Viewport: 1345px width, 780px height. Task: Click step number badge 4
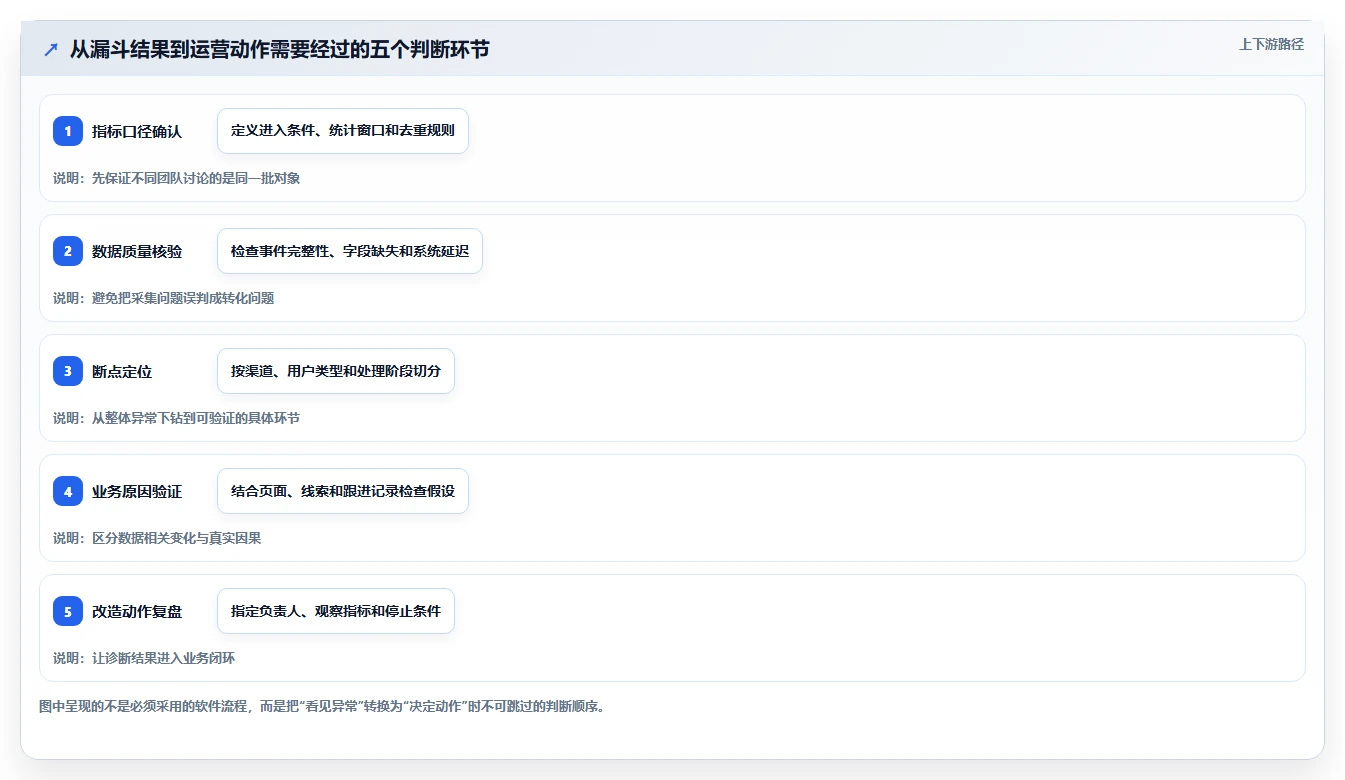tap(68, 491)
